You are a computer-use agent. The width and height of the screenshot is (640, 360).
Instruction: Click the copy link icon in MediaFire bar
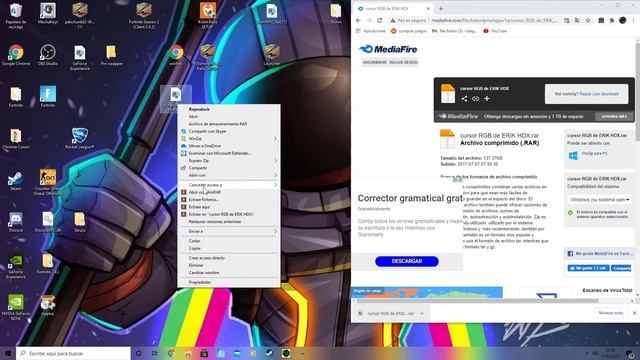[x=476, y=98]
